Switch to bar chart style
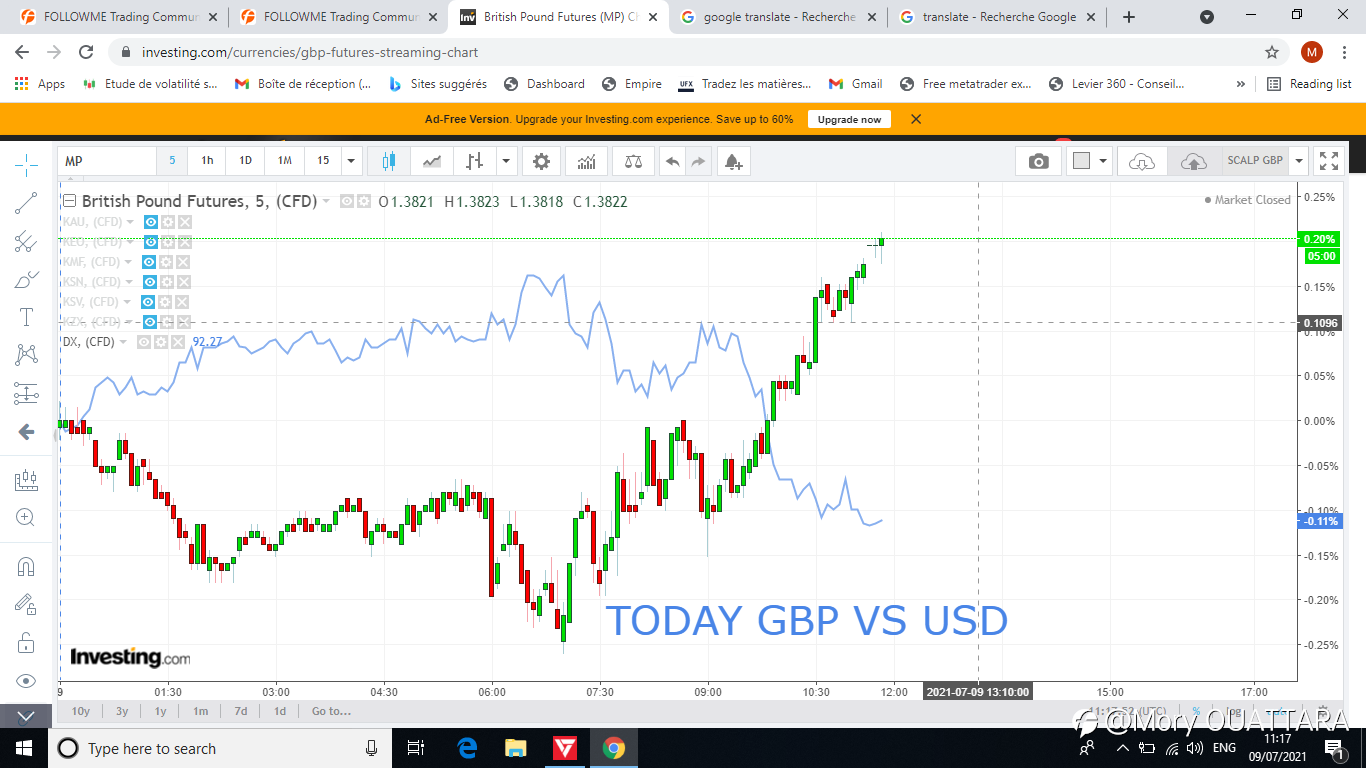1366x768 pixels. pos(475,161)
